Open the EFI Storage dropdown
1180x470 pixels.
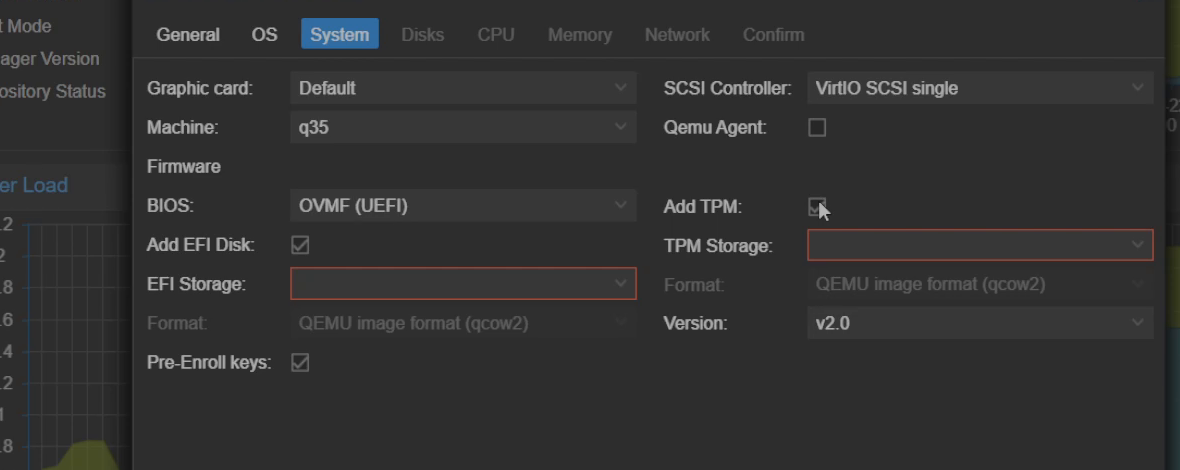click(463, 284)
